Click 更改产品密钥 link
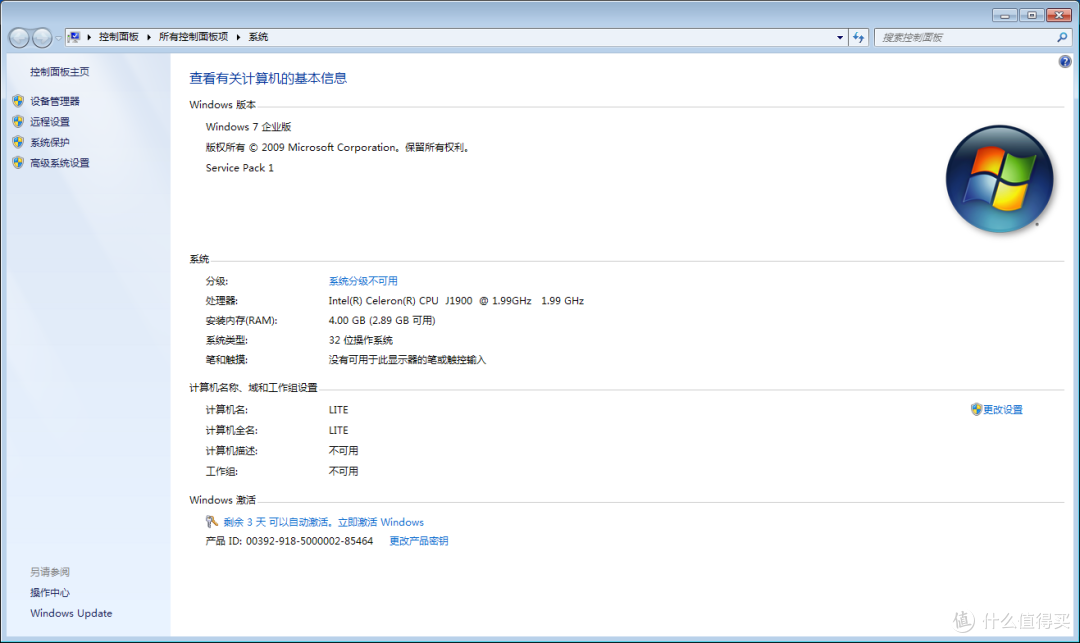 [418, 541]
